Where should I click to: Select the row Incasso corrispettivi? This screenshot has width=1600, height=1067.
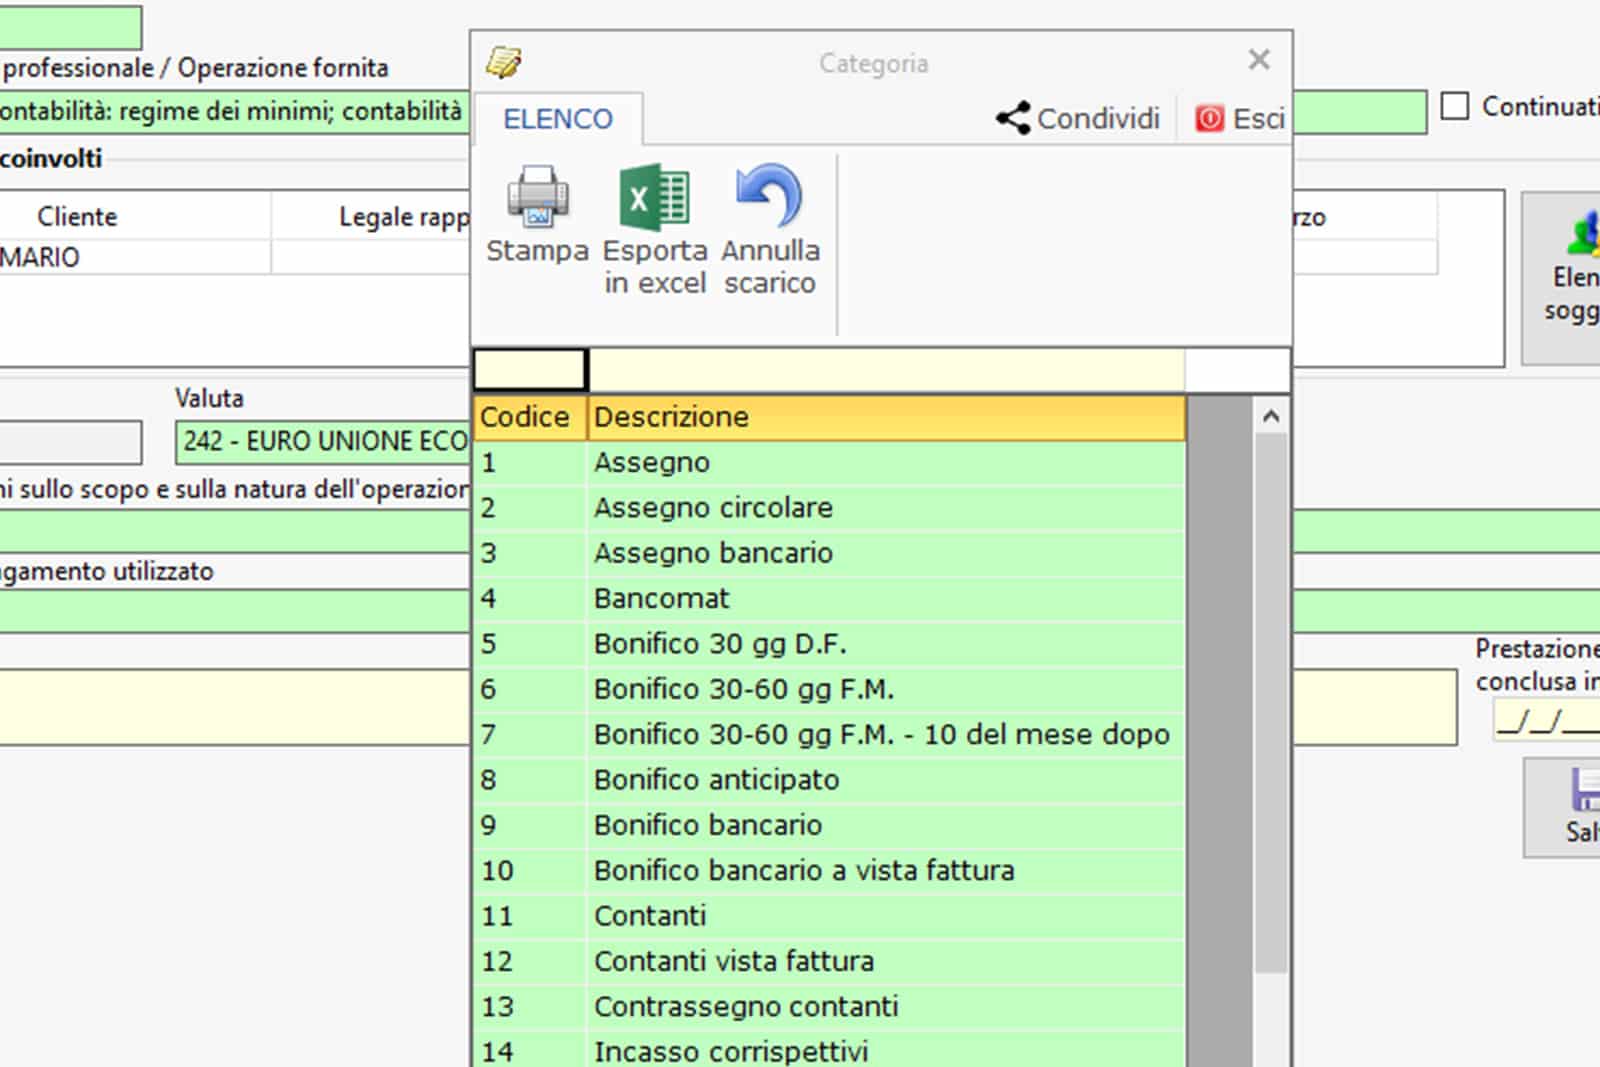pyautogui.click(x=829, y=1050)
